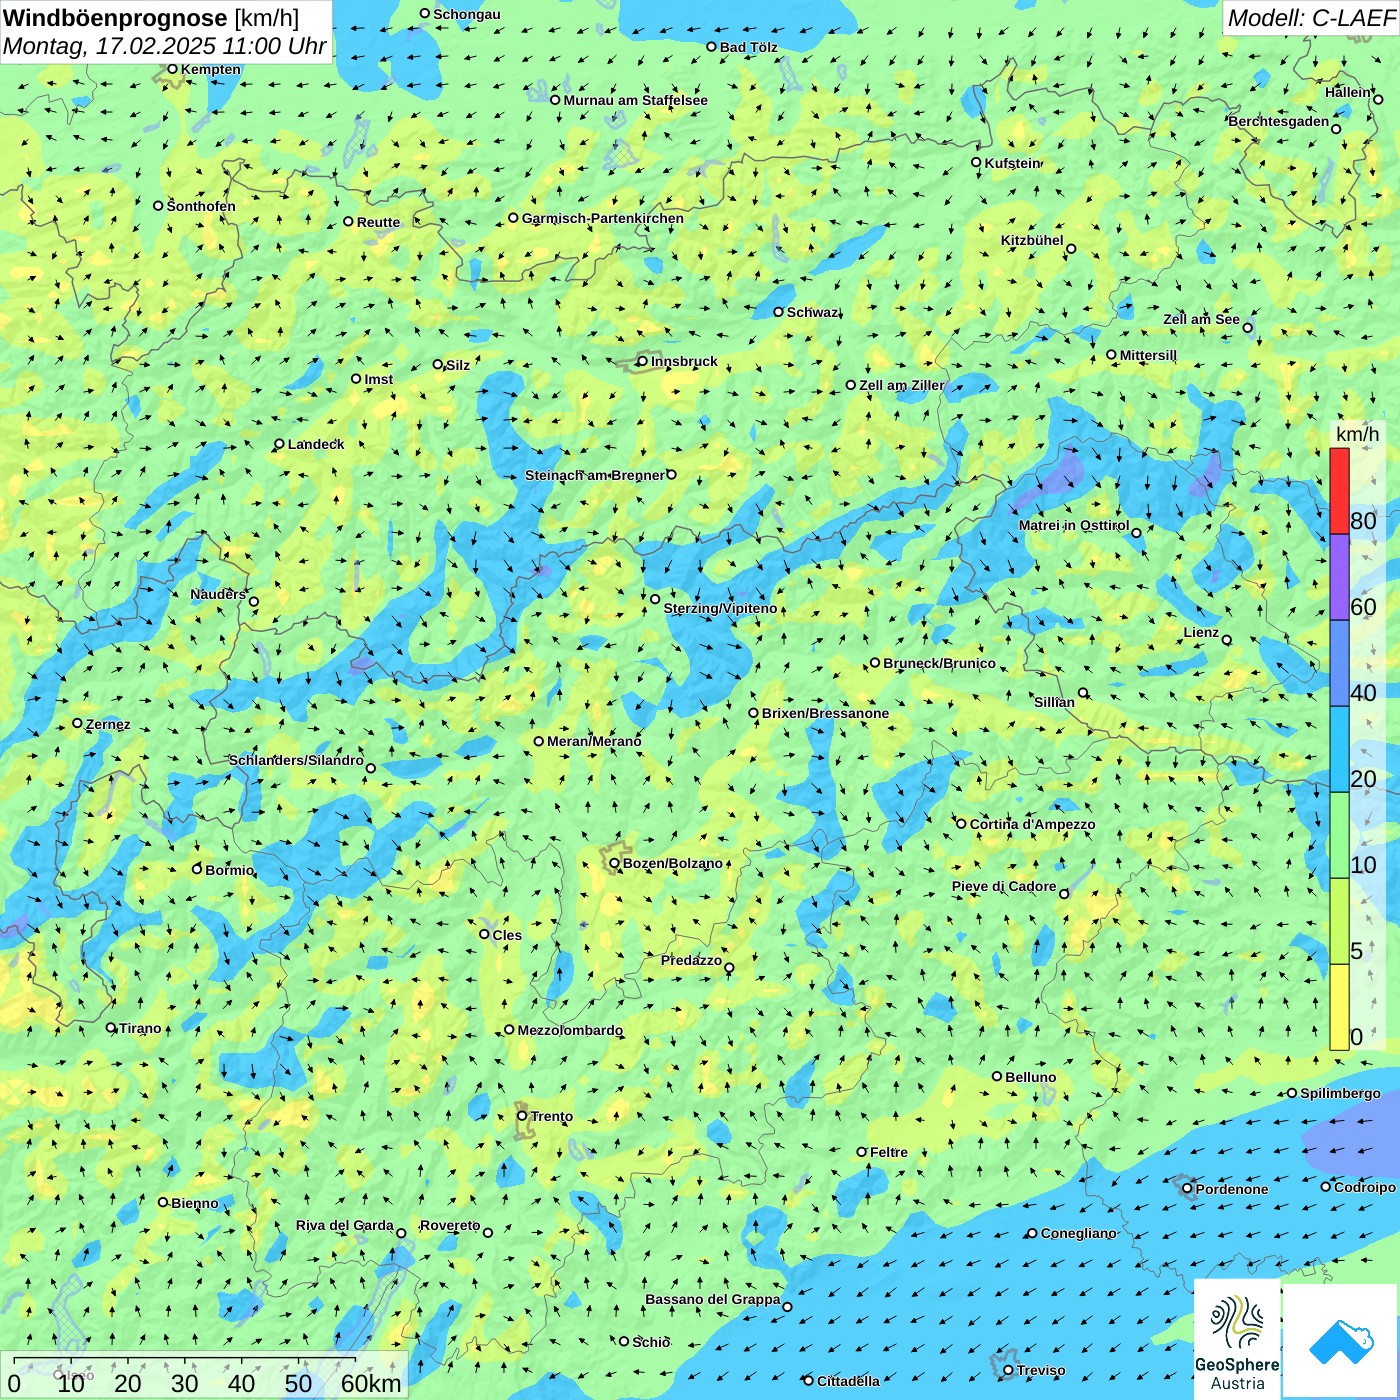The height and width of the screenshot is (1400, 1400).
Task: Select the Pordenone city label
Action: 1232,1189
